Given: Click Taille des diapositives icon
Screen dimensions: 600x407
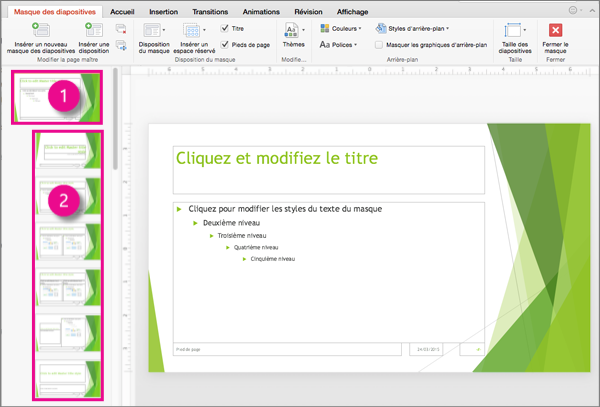Looking at the screenshot, I should (x=514, y=32).
